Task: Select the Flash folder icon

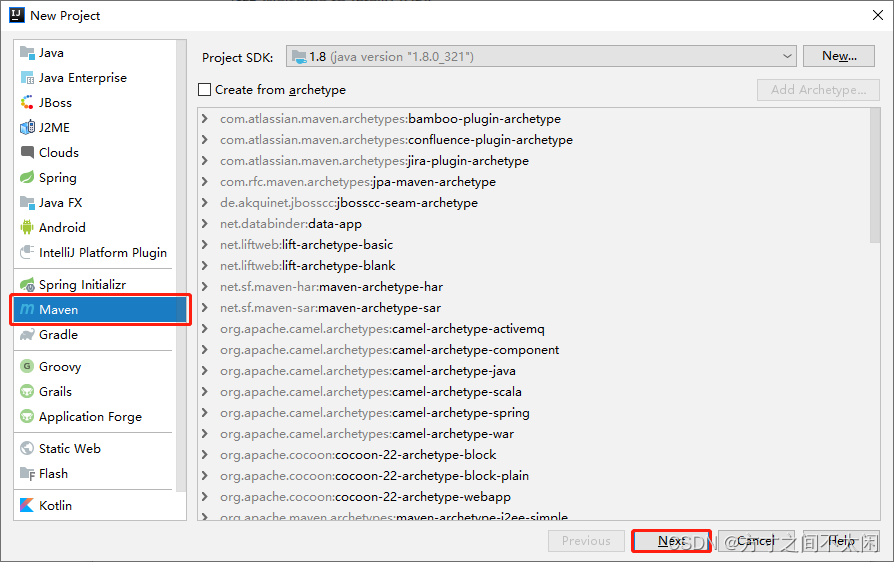Action: click(27, 474)
